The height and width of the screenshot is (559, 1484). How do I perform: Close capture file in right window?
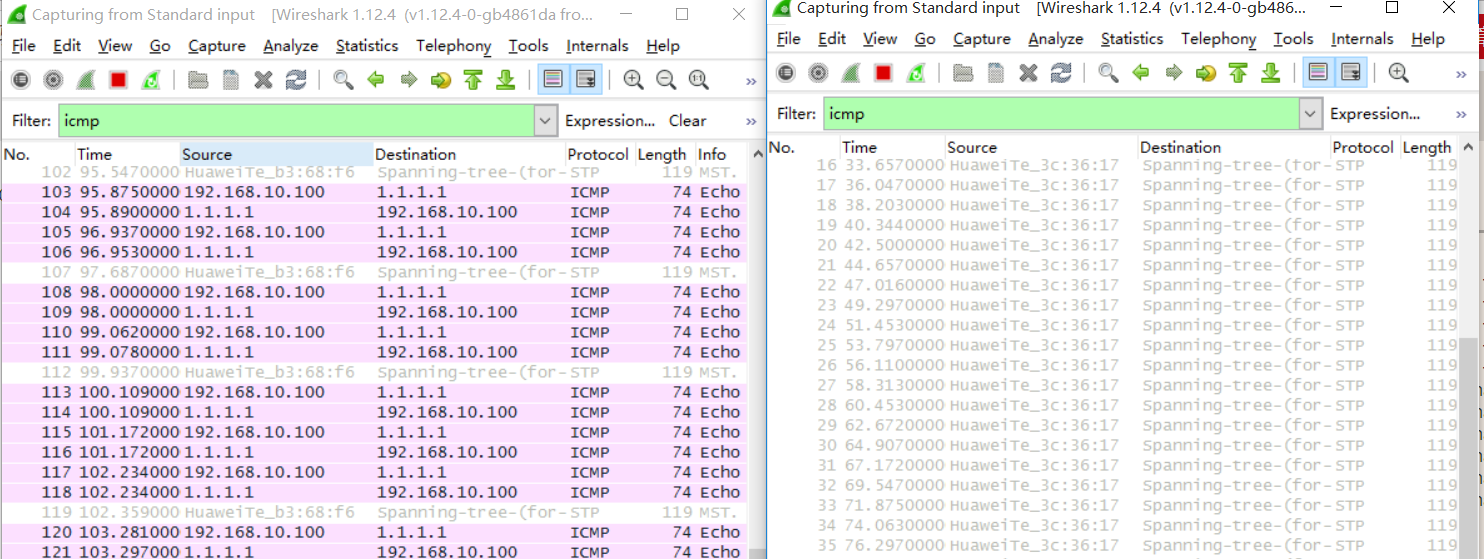click(x=1028, y=72)
